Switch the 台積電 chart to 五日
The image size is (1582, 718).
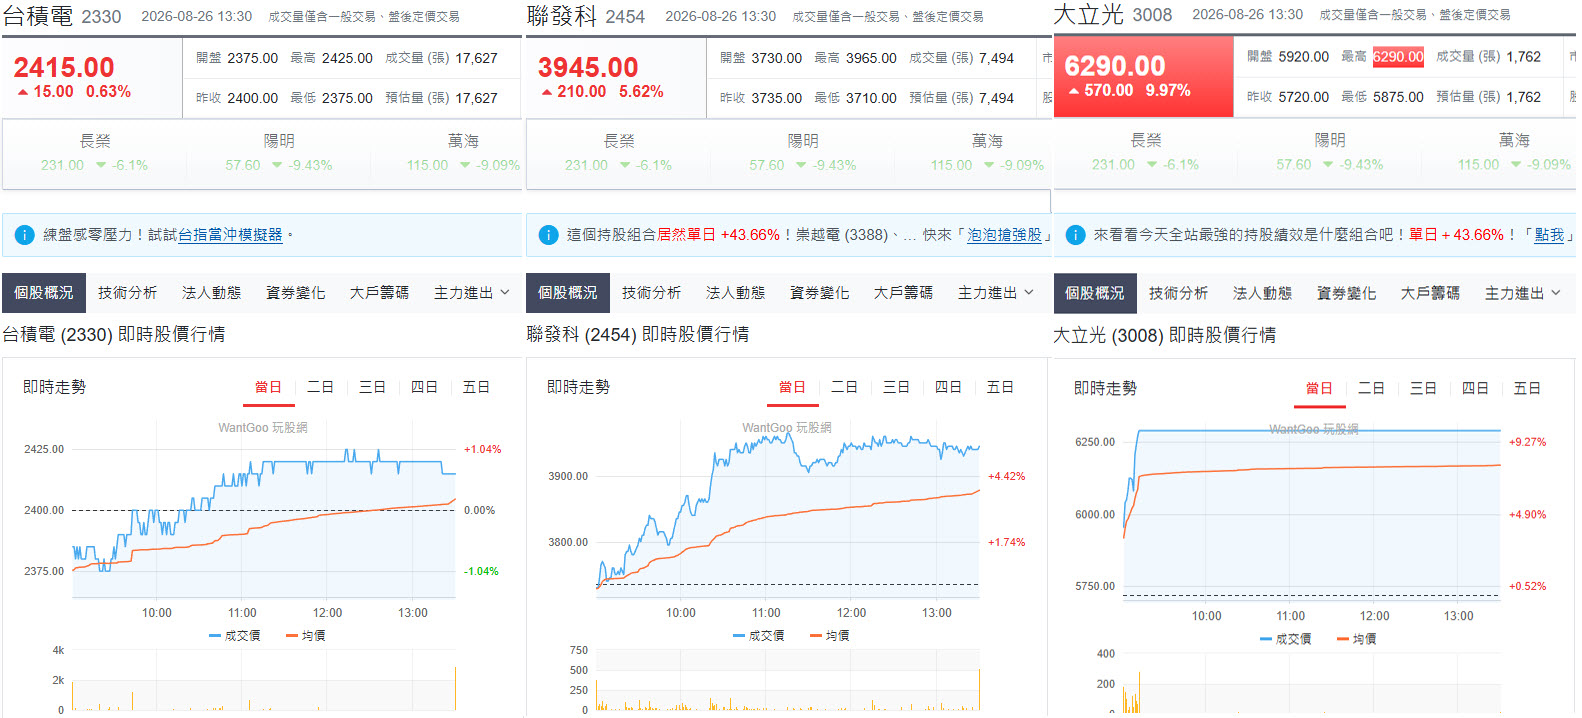pos(477,387)
